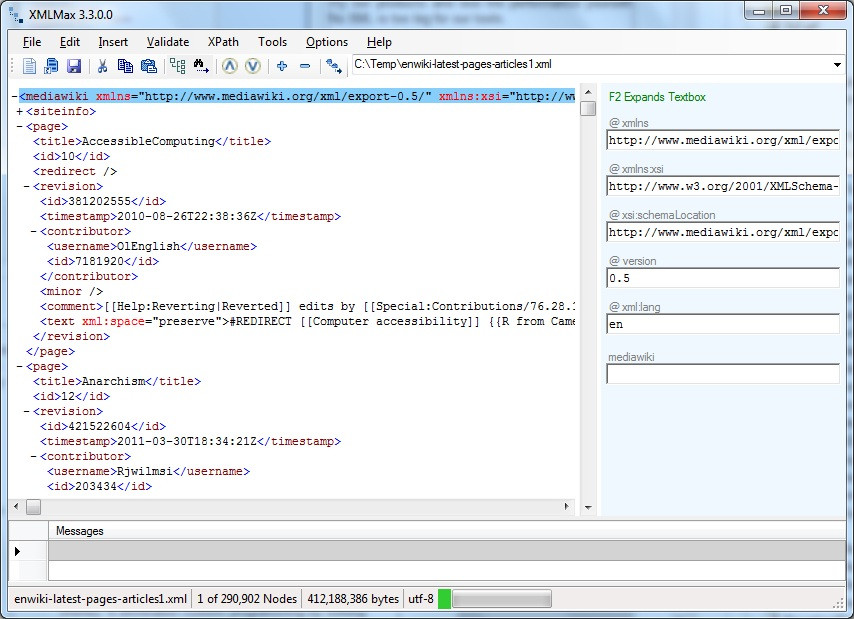This screenshot has width=854, height=619.
Task: Select the timestamp 2010-08-26T22:38:36Z line
Action: tap(191, 217)
